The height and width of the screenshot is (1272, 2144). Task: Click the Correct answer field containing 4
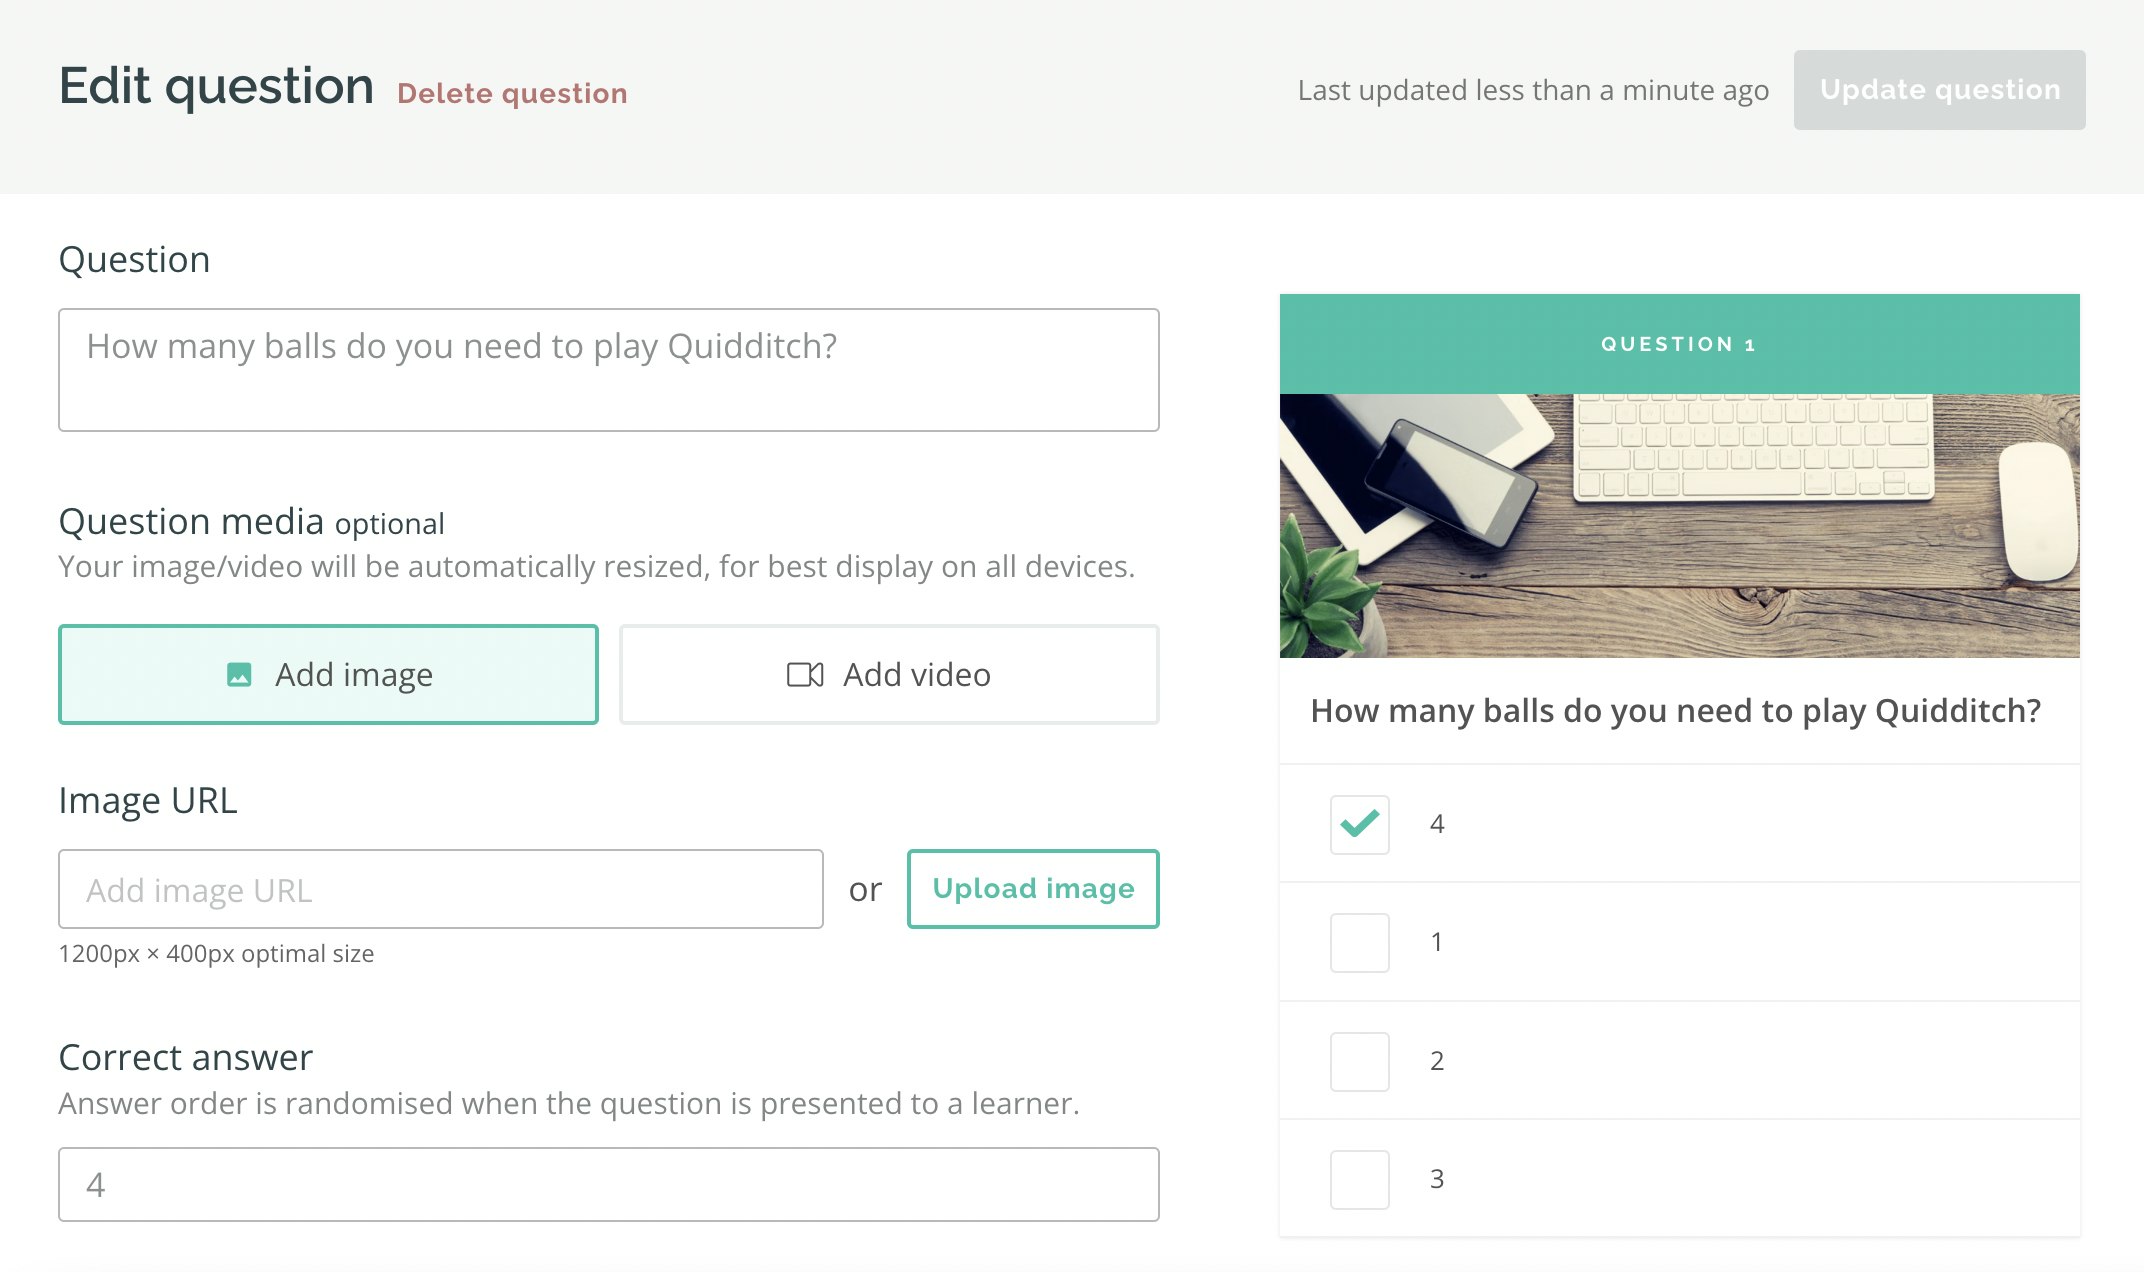(608, 1184)
